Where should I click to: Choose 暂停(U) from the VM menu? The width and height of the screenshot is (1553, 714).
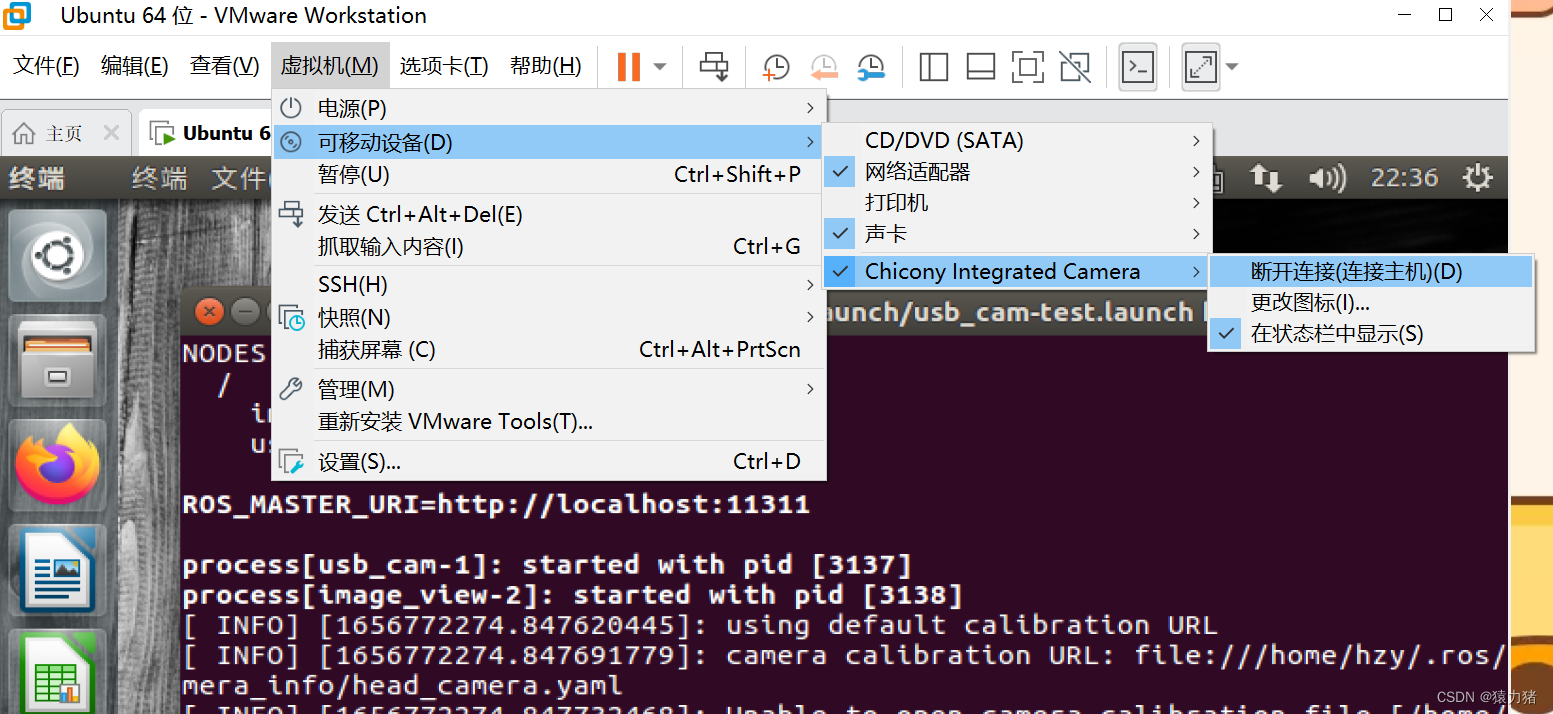(x=548, y=175)
